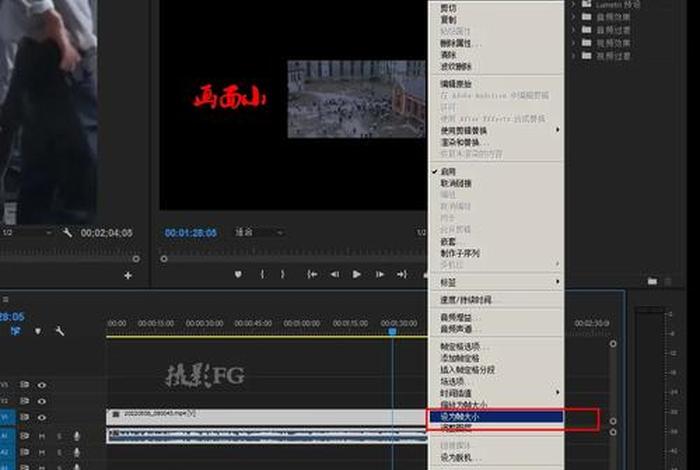Viewport: 700px width, 470px height.
Task: Expand the 音频过渡 folder in Effects
Action: [x=573, y=30]
